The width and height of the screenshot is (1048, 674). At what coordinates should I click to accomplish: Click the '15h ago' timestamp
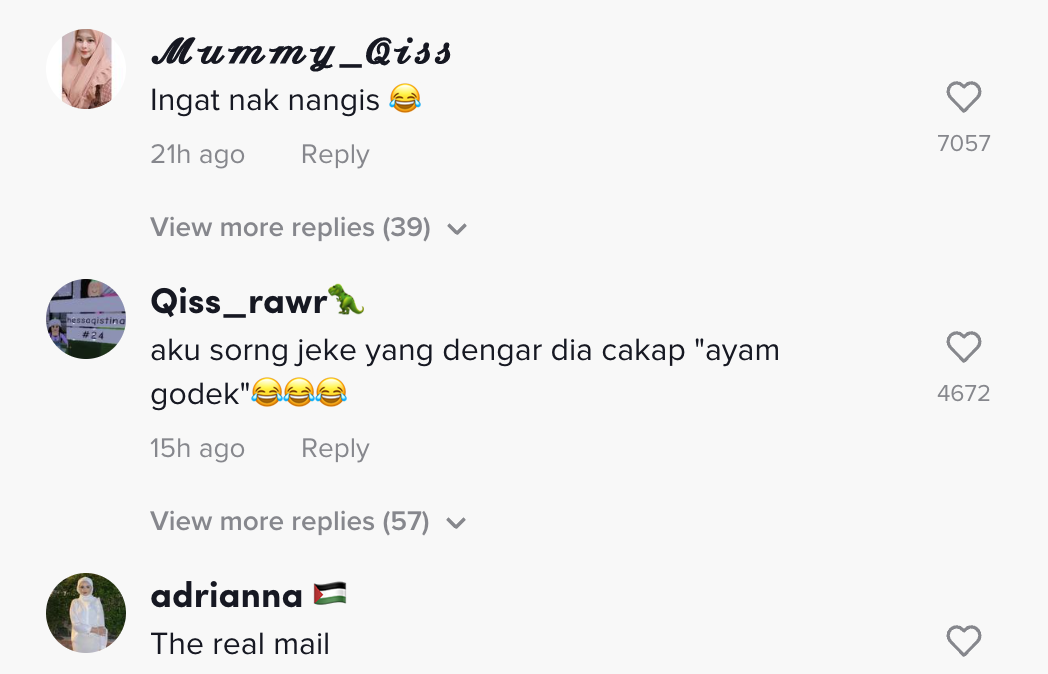tap(198, 449)
